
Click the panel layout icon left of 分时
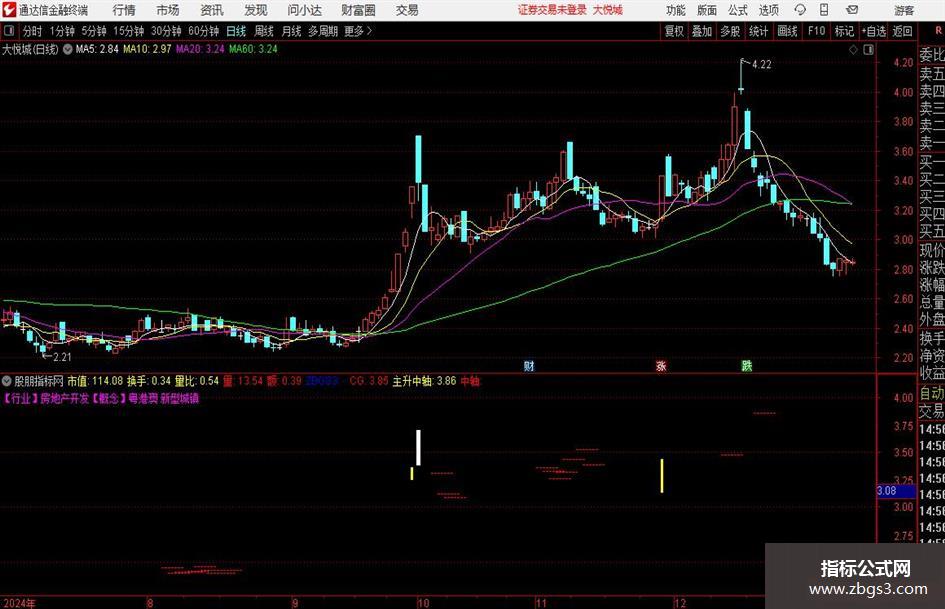point(9,31)
